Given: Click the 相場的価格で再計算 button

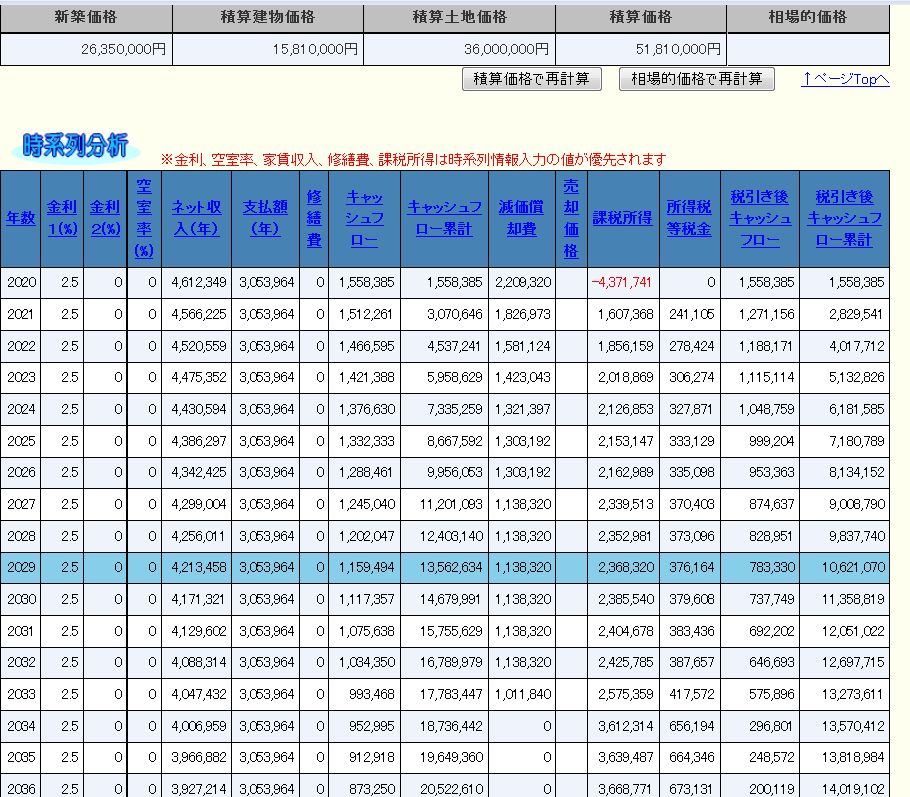Looking at the screenshot, I should pyautogui.click(x=697, y=80).
